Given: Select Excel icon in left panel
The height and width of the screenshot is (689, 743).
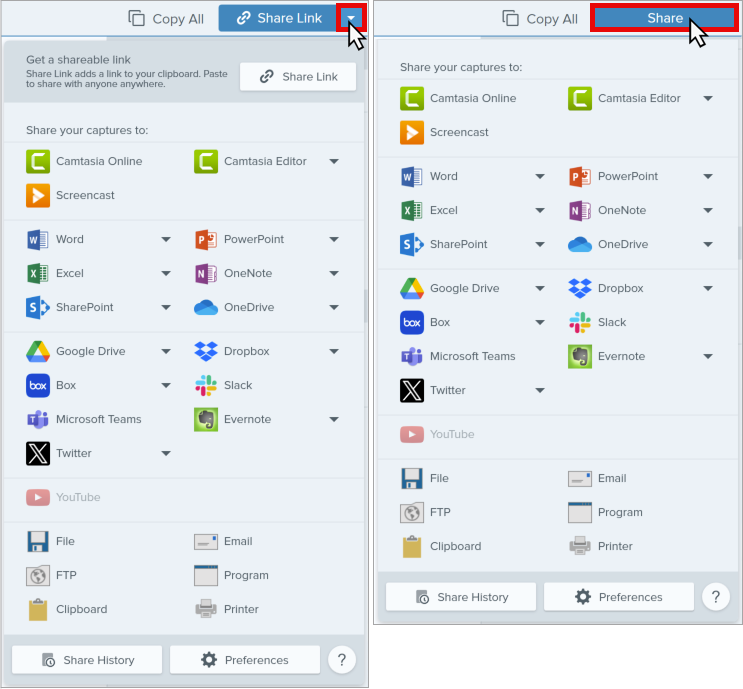Looking at the screenshot, I should [x=38, y=273].
